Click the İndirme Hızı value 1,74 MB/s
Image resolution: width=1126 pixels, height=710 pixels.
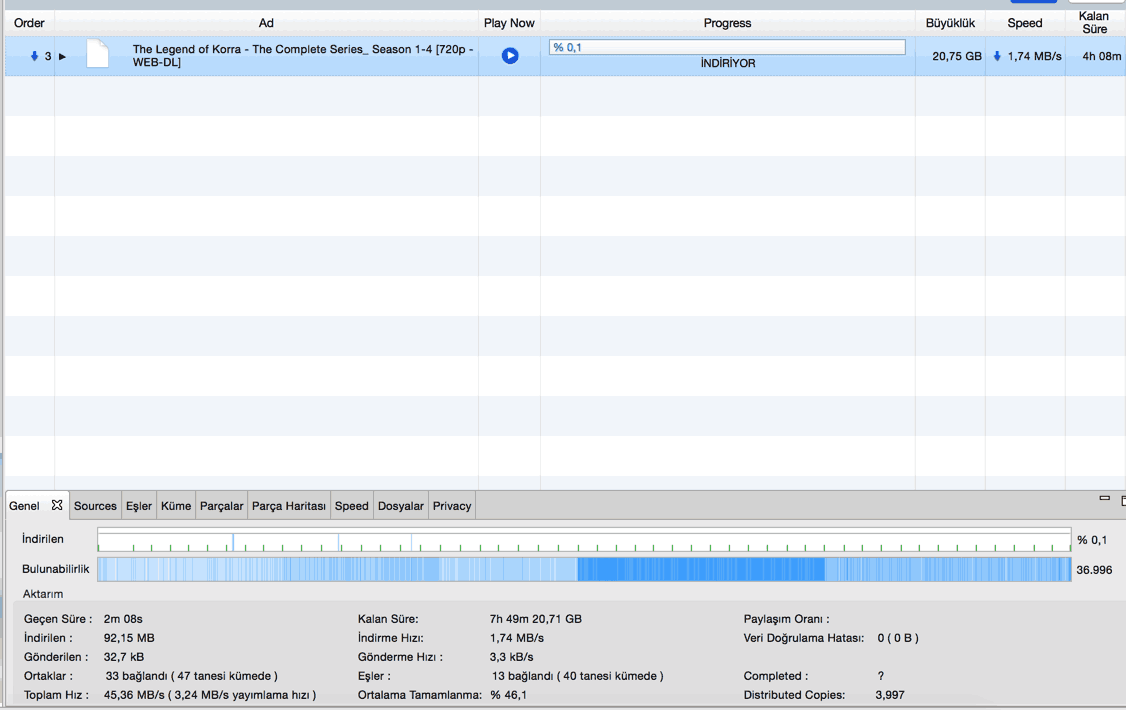click(x=517, y=637)
